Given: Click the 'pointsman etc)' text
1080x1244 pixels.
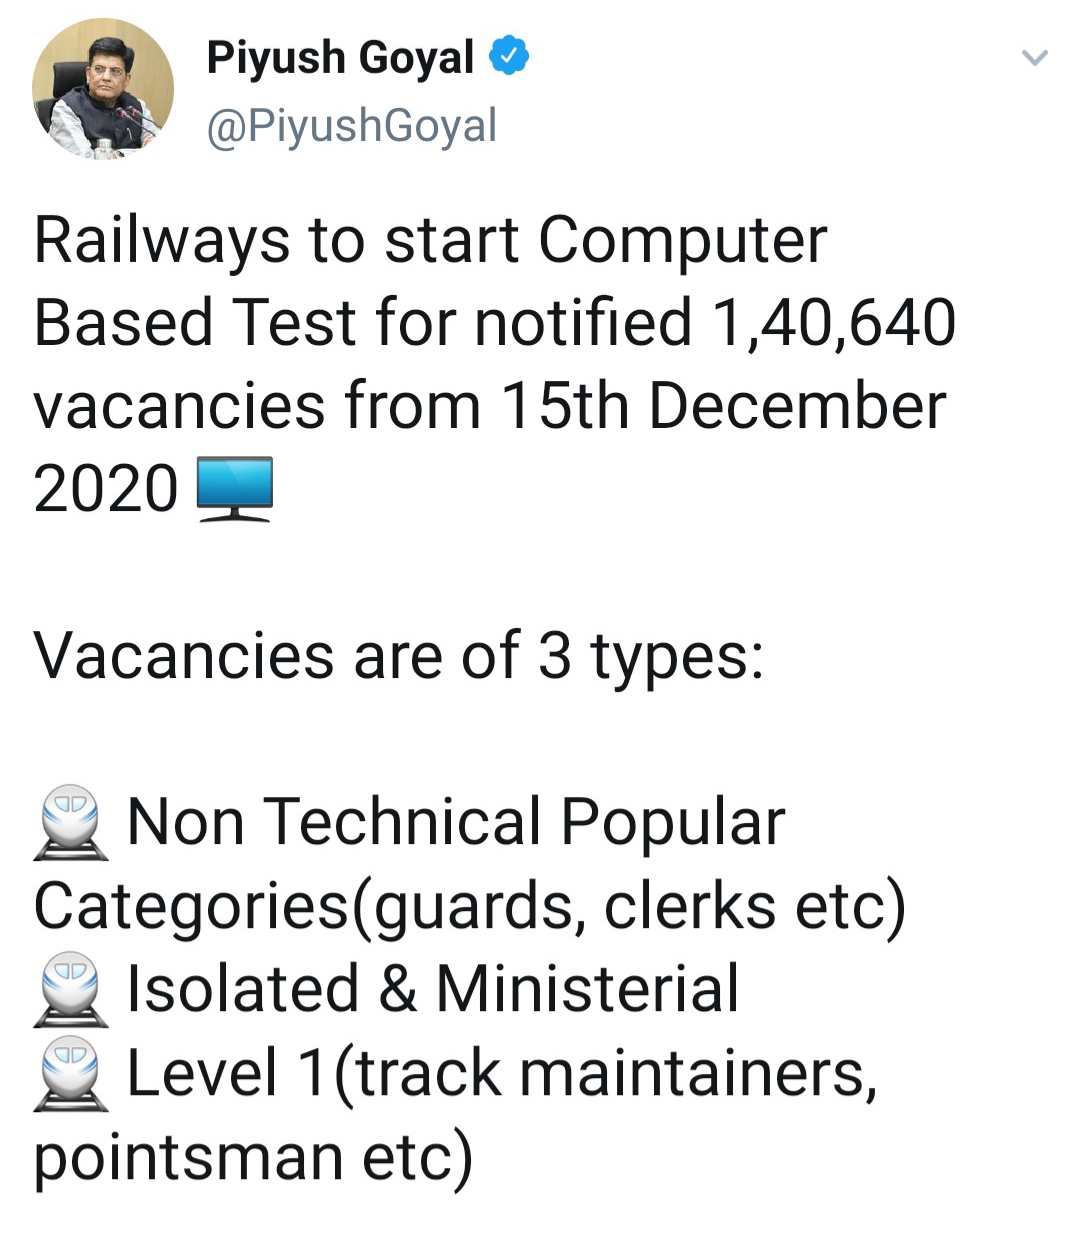Looking at the screenshot, I should pyautogui.click(x=253, y=1156).
